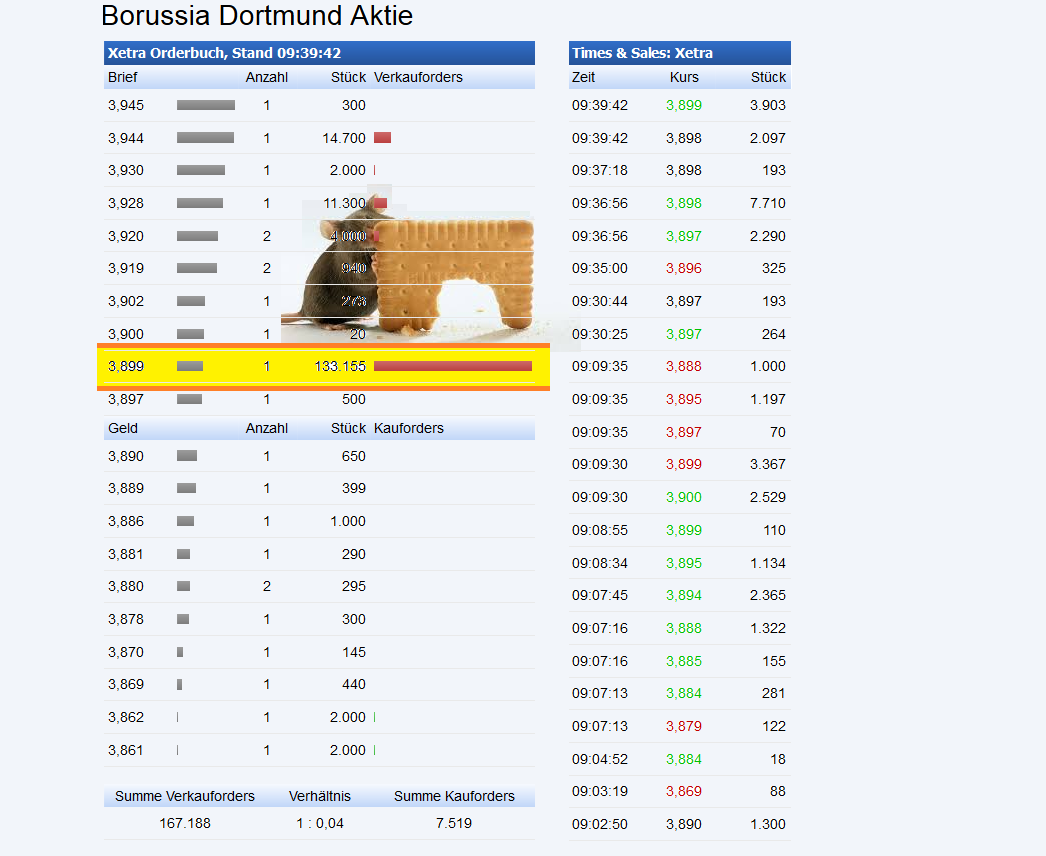The height and width of the screenshot is (856, 1046).
Task: Select the total sell orders value 167.188
Action: pos(185,824)
